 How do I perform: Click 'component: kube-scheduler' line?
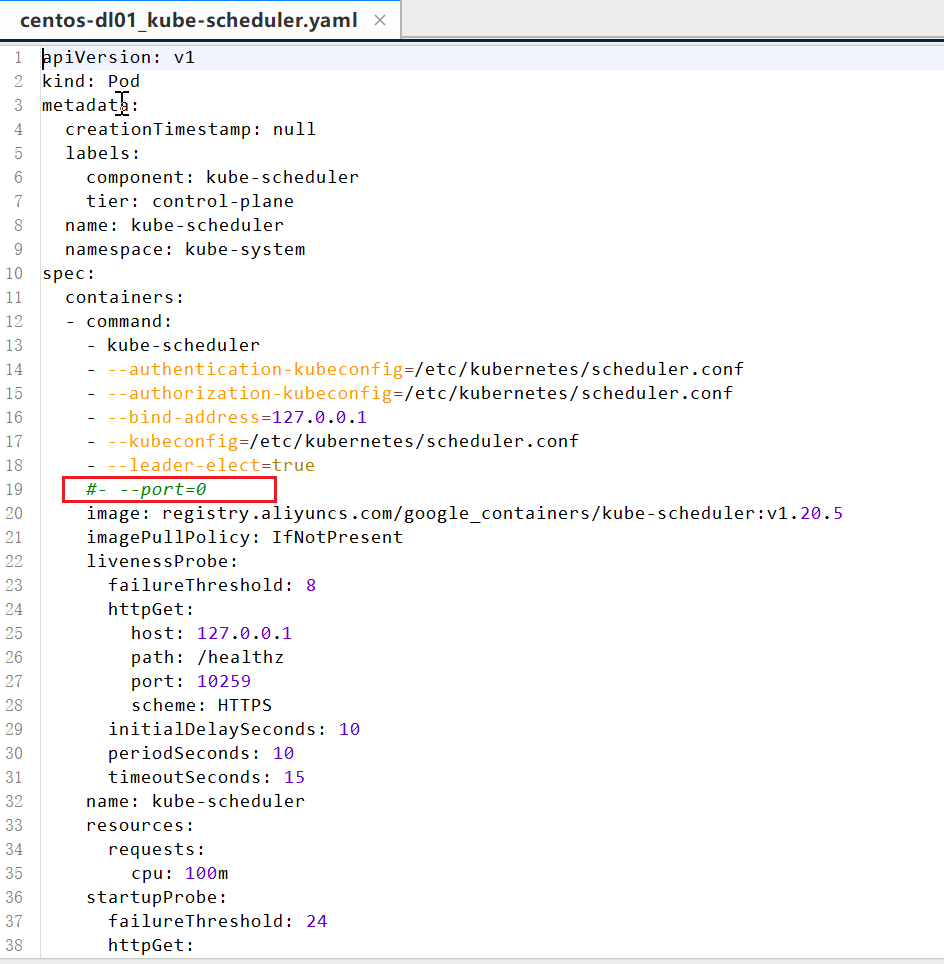223,177
